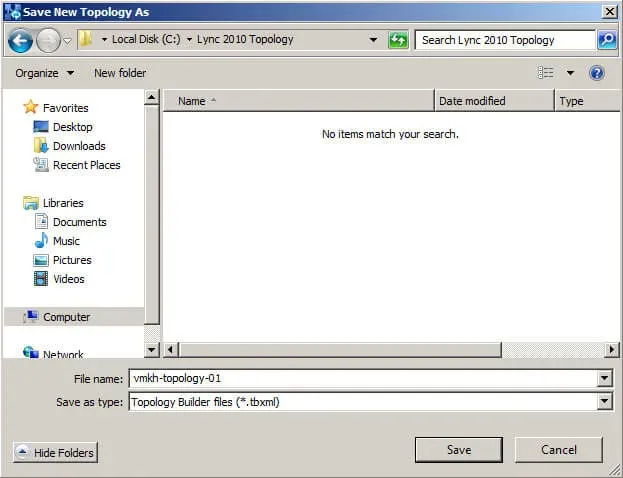623x478 pixels.
Task: Click in the File name field
Action: (364, 378)
